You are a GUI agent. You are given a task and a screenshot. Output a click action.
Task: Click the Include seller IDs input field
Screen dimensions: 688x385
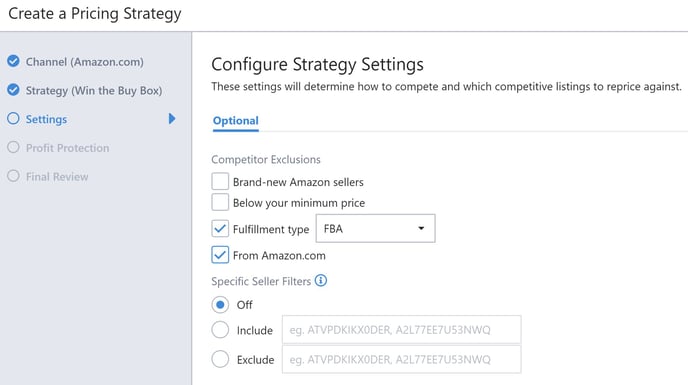pos(401,330)
